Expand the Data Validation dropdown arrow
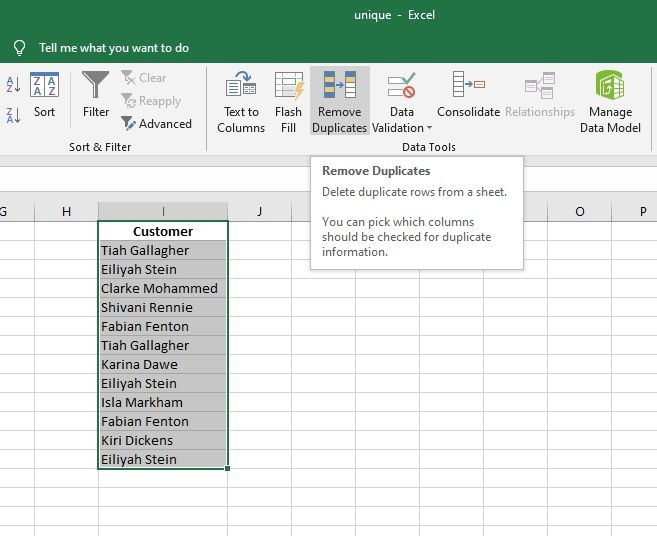This screenshot has height=536, width=657. click(x=429, y=128)
